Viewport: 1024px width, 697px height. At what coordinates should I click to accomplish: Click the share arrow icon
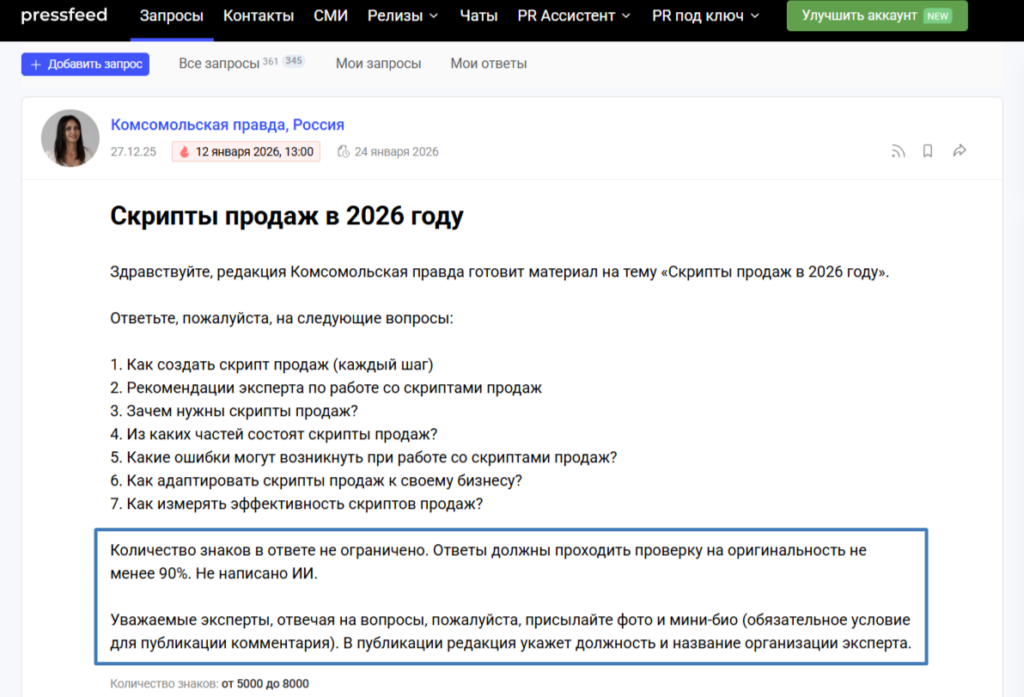[x=958, y=150]
